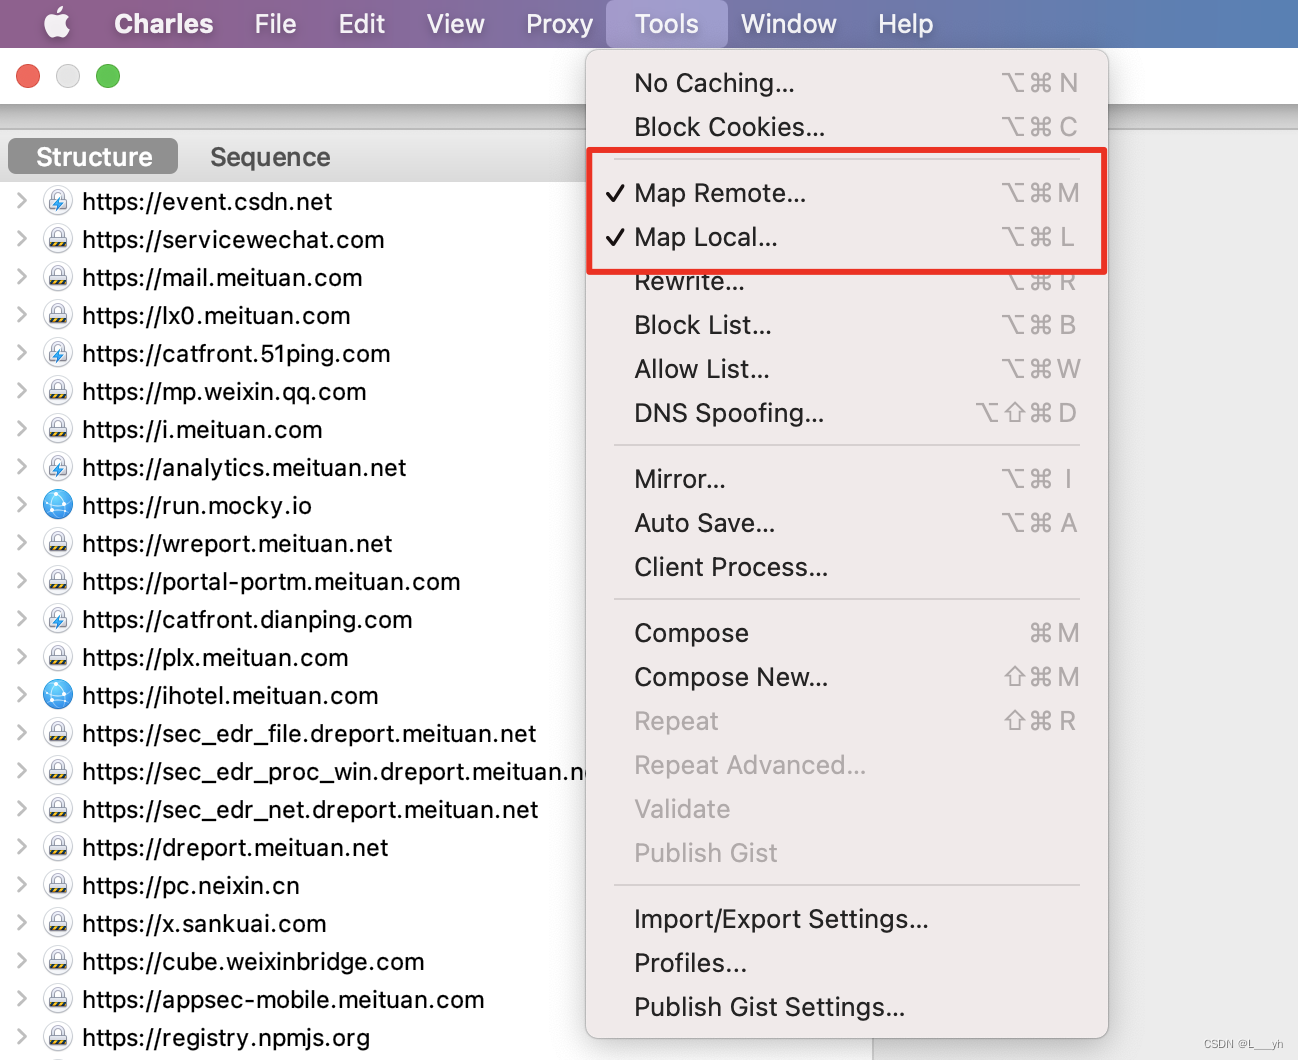Open the Apple menu
Screen dimensions: 1298x1060
[x=57, y=23]
